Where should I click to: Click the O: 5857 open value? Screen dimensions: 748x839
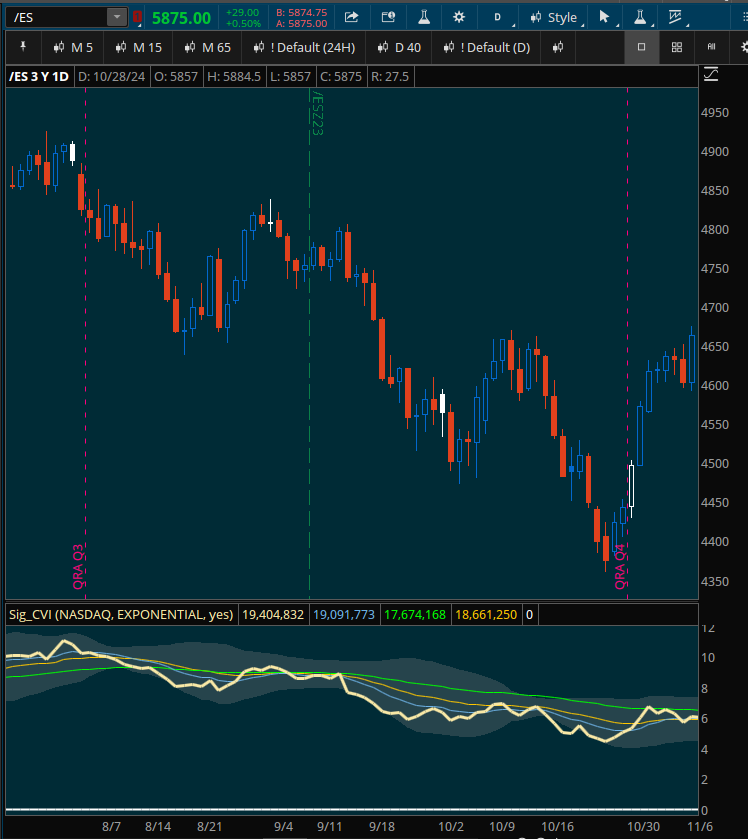[176, 77]
